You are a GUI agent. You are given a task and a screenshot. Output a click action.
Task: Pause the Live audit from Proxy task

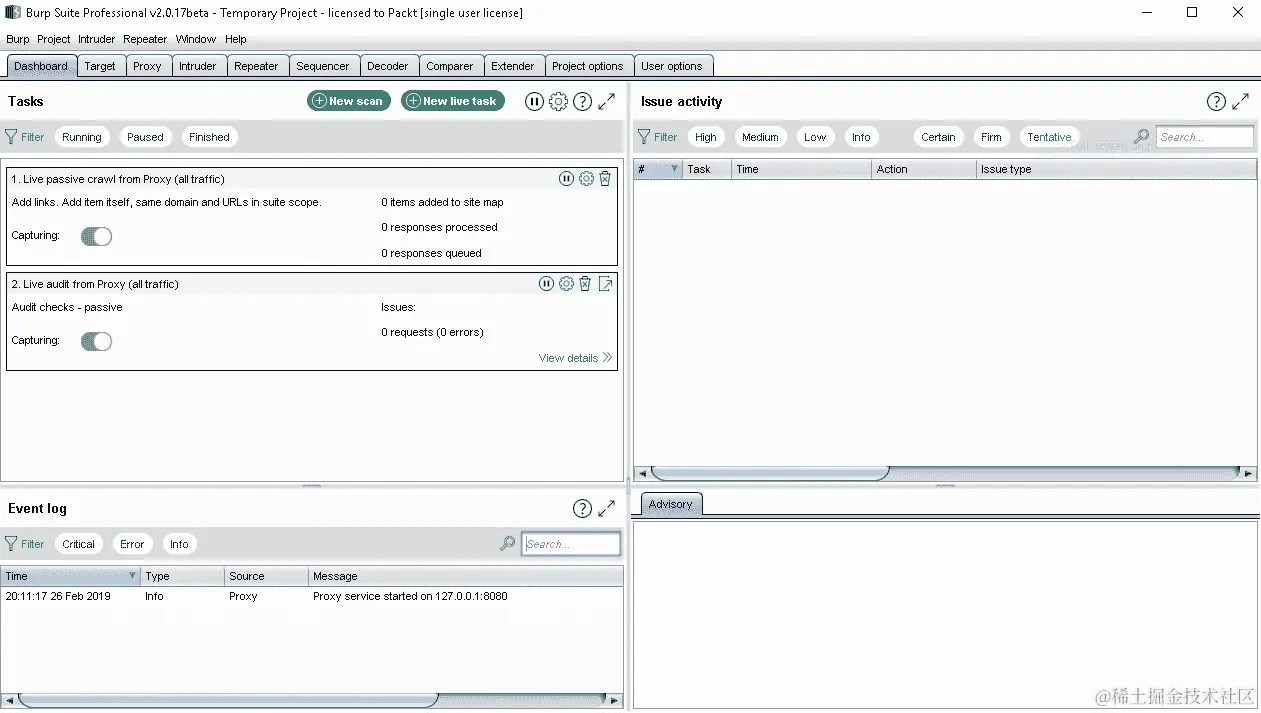(x=546, y=284)
